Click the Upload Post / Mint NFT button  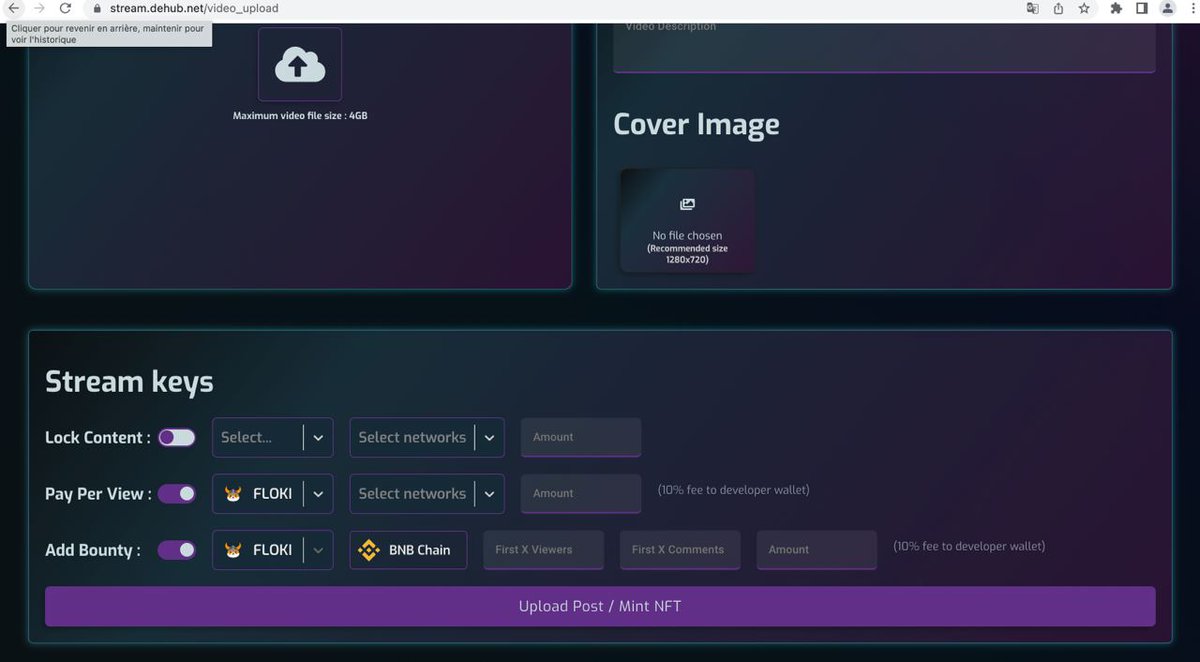click(599, 606)
